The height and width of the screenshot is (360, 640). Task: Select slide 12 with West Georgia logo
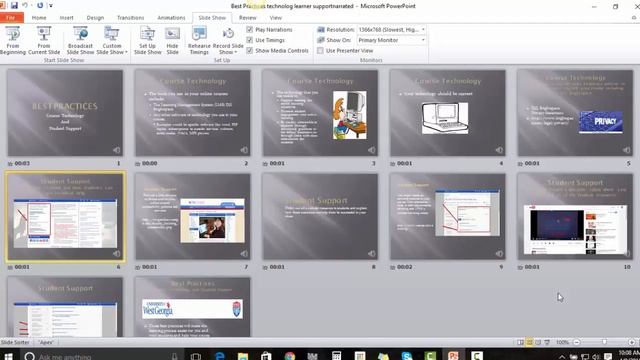[193, 307]
